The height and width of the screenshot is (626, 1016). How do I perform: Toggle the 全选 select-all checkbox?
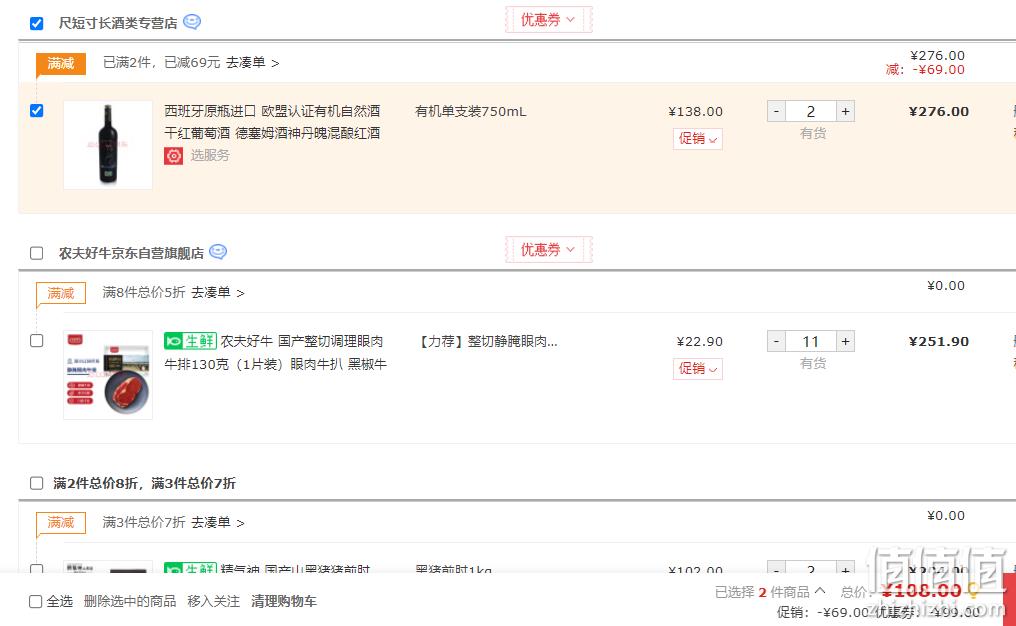click(36, 601)
